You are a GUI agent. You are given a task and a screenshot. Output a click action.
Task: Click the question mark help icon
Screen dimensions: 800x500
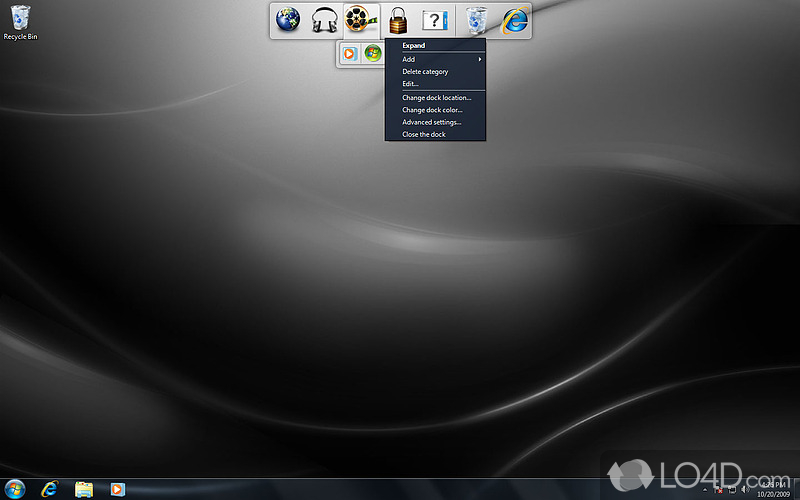pyautogui.click(x=433, y=20)
